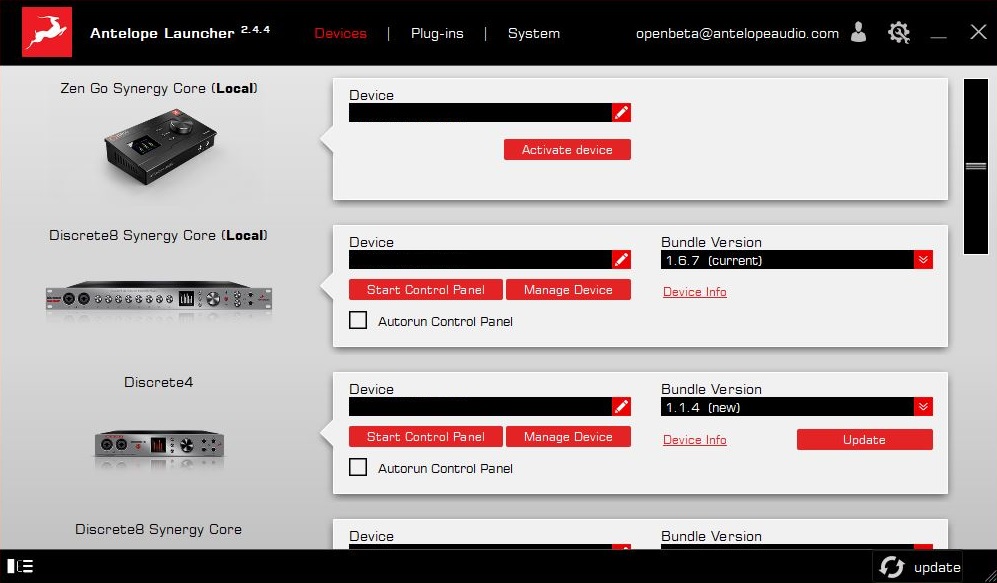The image size is (997, 583).
Task: Click bottom Discrete8 Synergy Core title
Action: pos(158,530)
